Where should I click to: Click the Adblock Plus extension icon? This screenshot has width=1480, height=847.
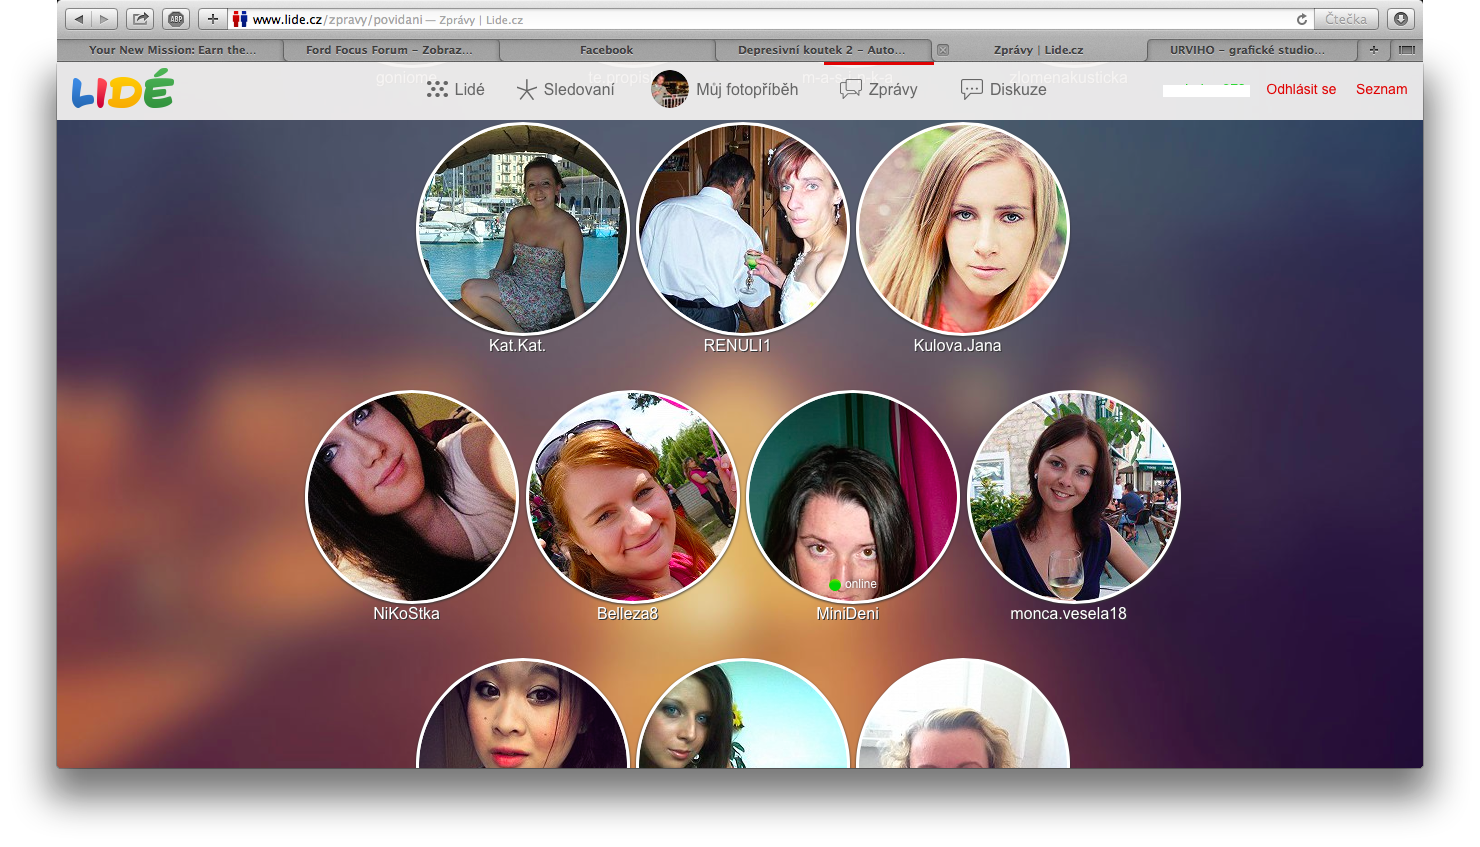[x=176, y=19]
